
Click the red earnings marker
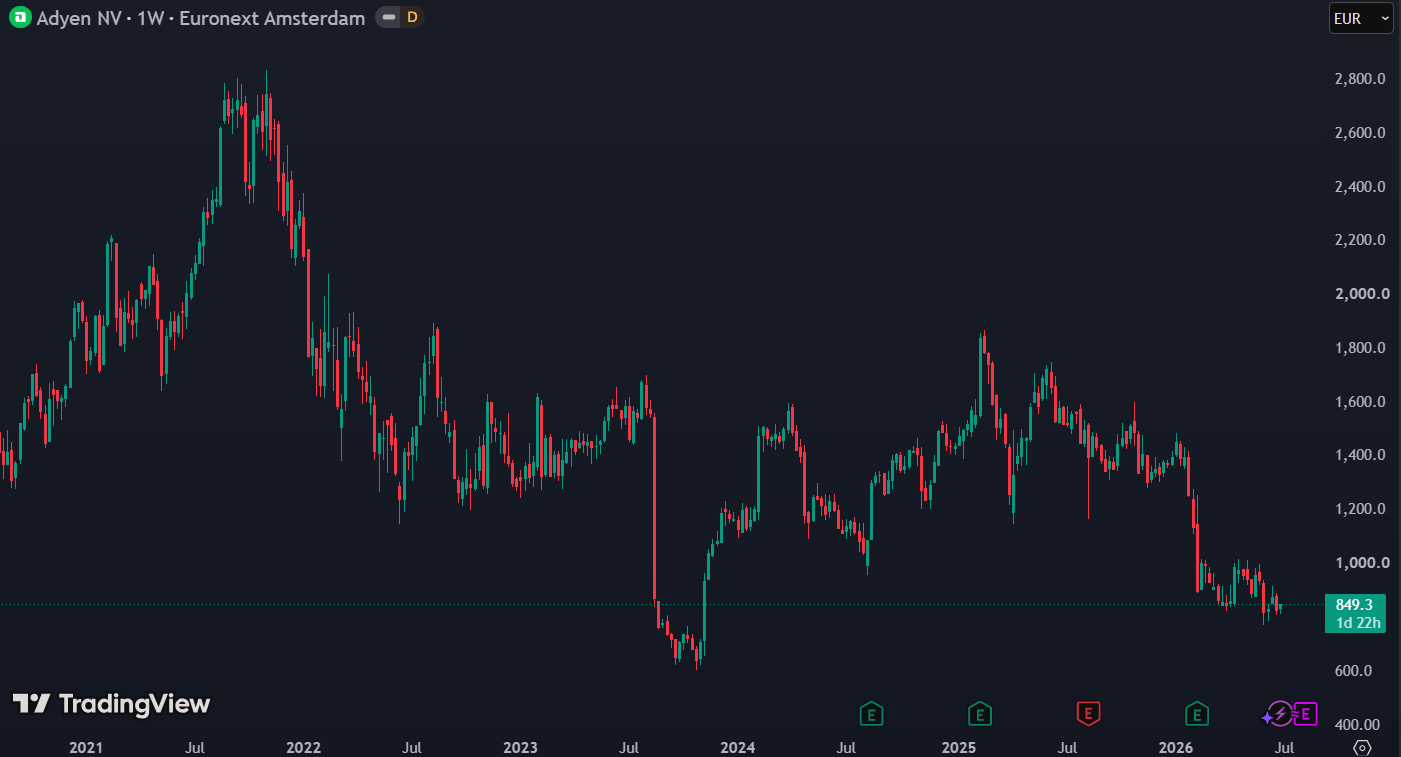1088,714
